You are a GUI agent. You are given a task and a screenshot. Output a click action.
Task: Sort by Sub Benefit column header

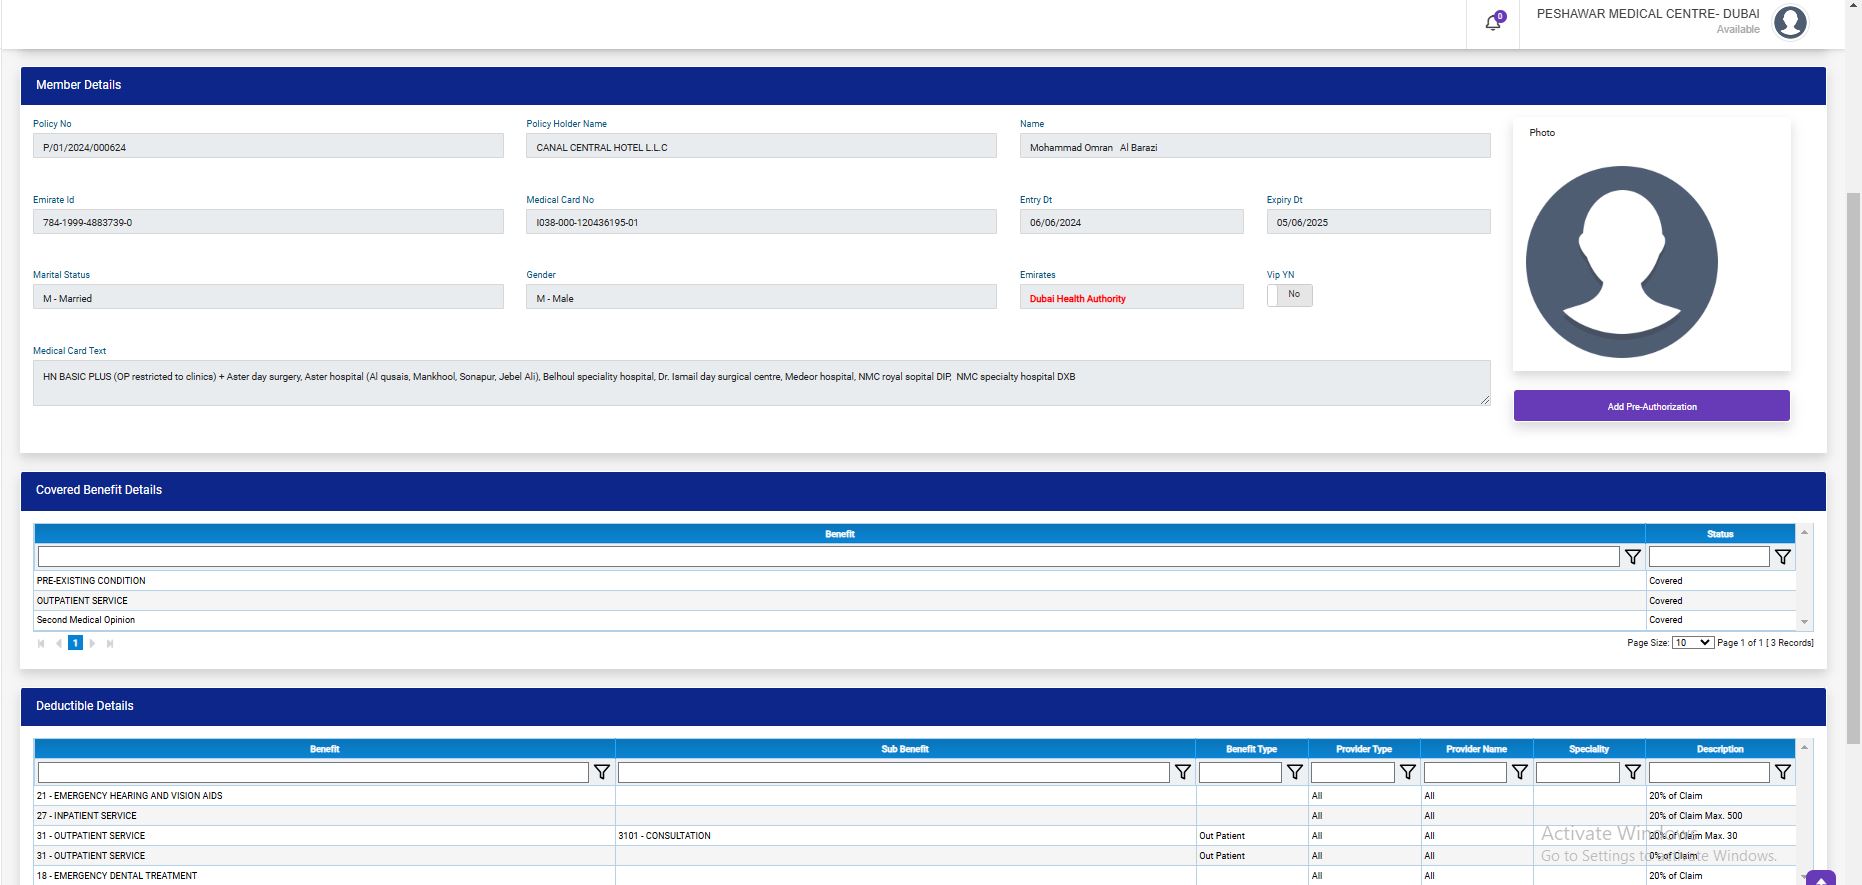tap(904, 749)
